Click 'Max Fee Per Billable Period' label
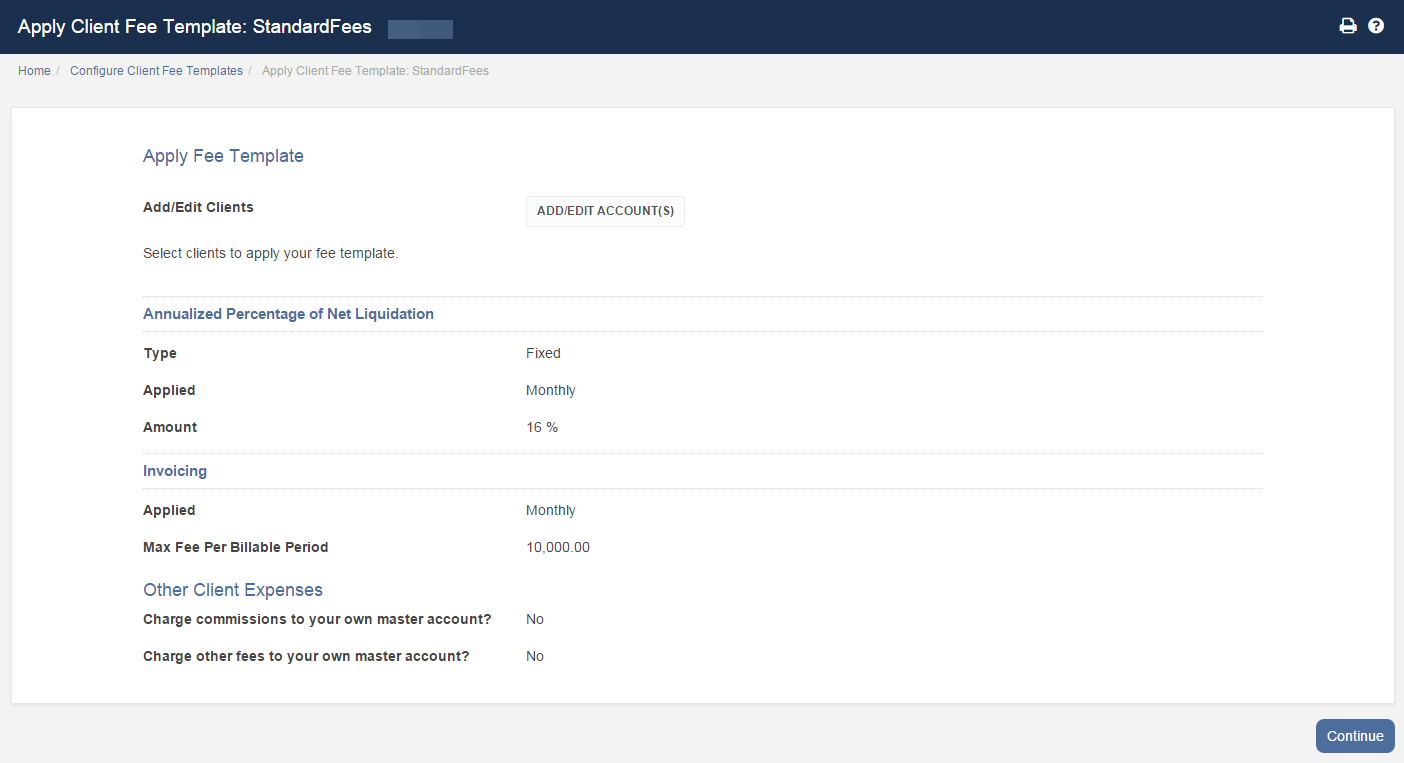Screen dimensions: 1404x763 235,547
